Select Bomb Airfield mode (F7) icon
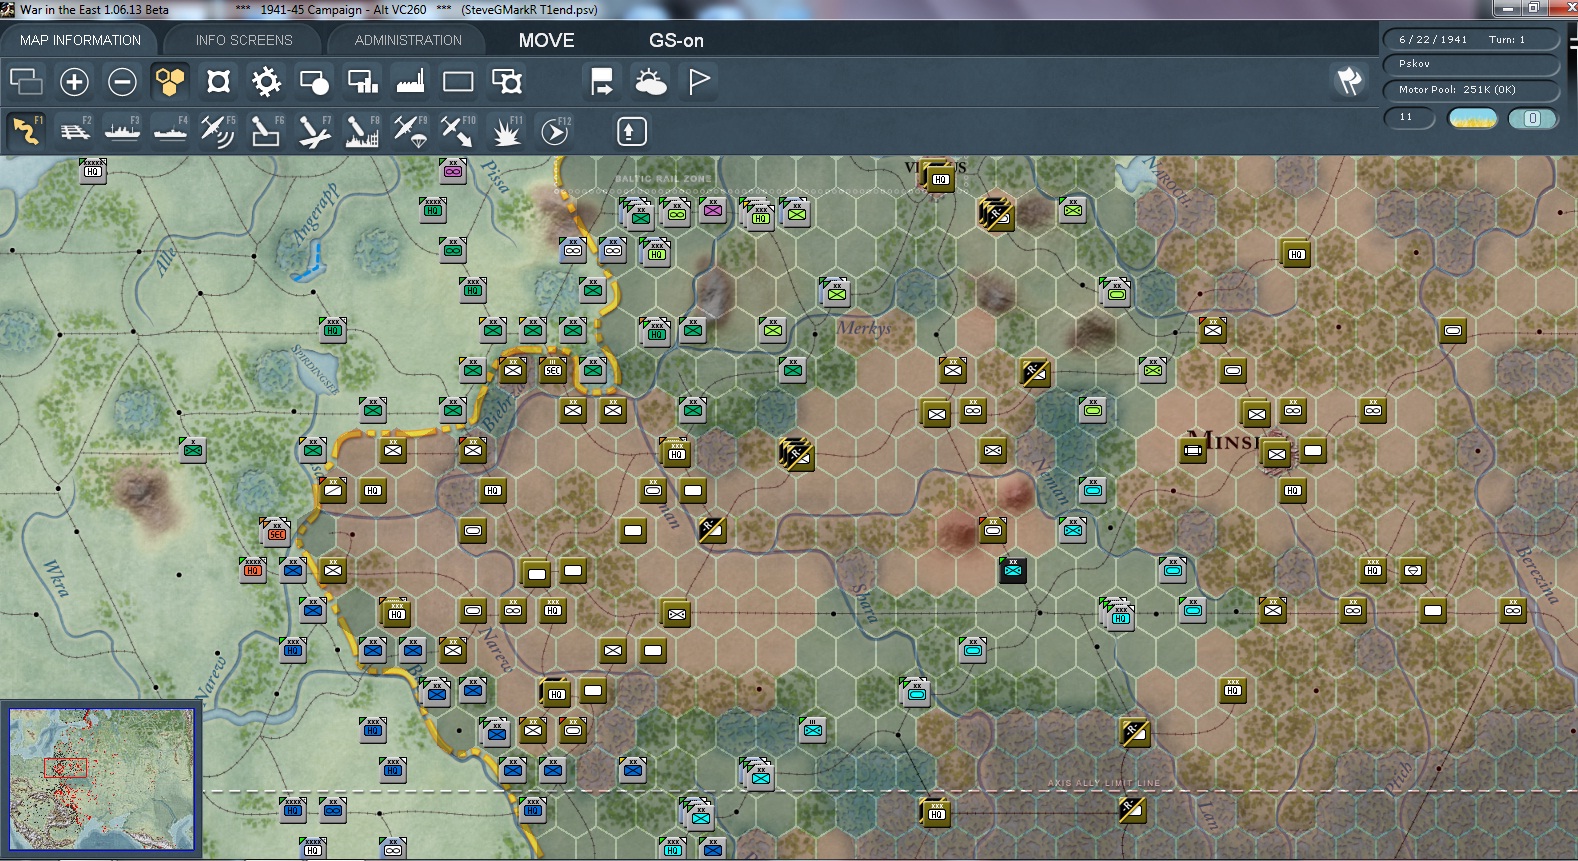This screenshot has width=1578, height=861. click(x=314, y=131)
